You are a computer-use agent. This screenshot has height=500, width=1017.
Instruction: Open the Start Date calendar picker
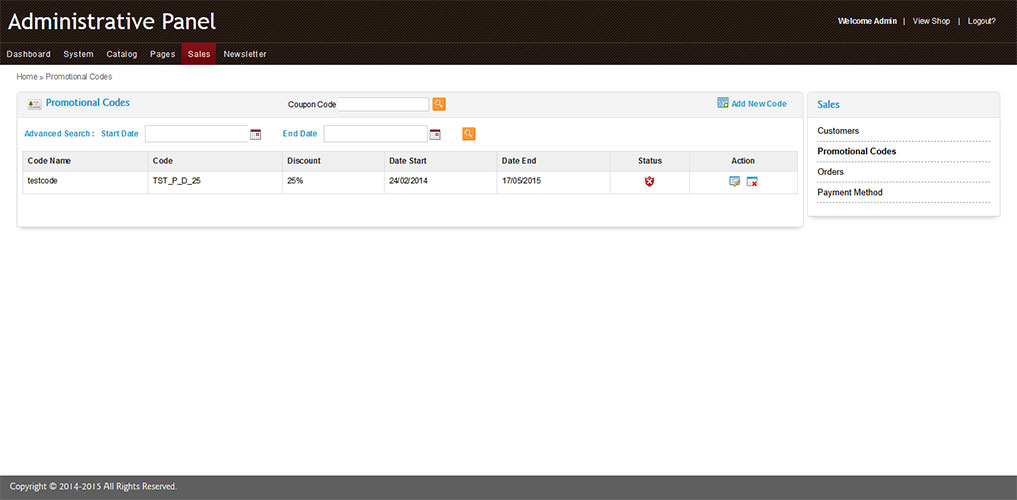point(255,134)
